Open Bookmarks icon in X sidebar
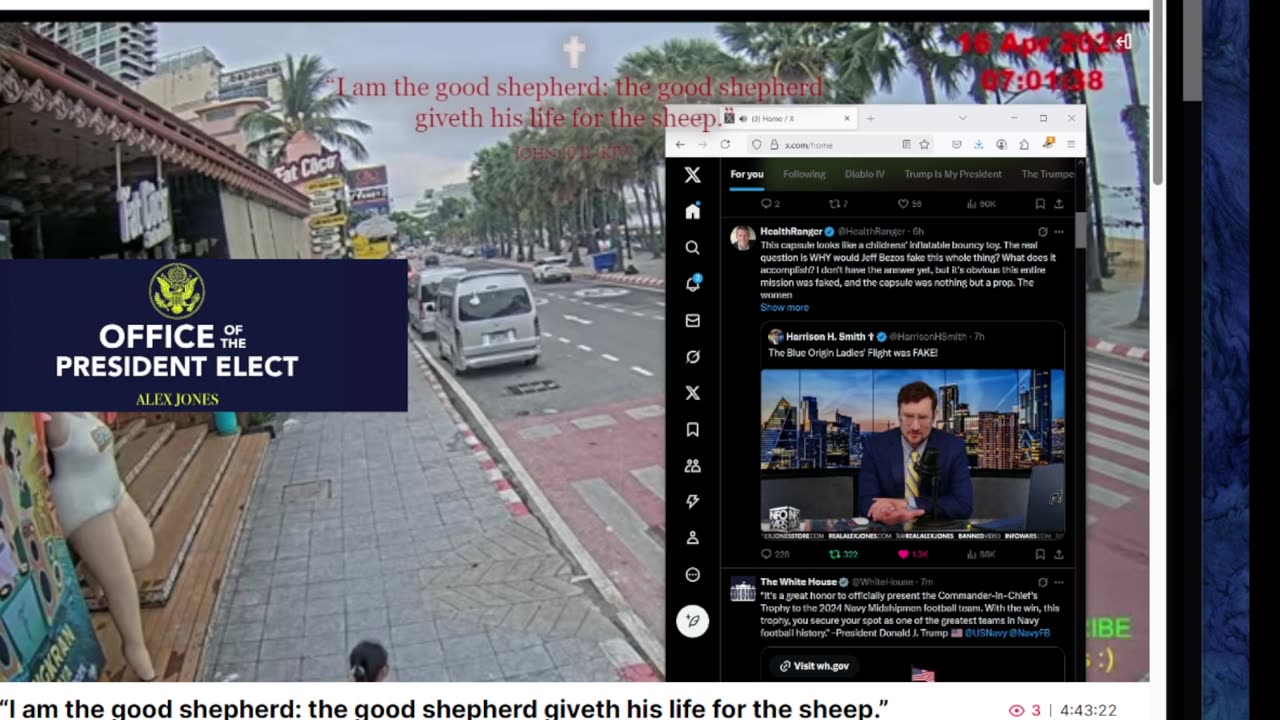 pos(692,430)
